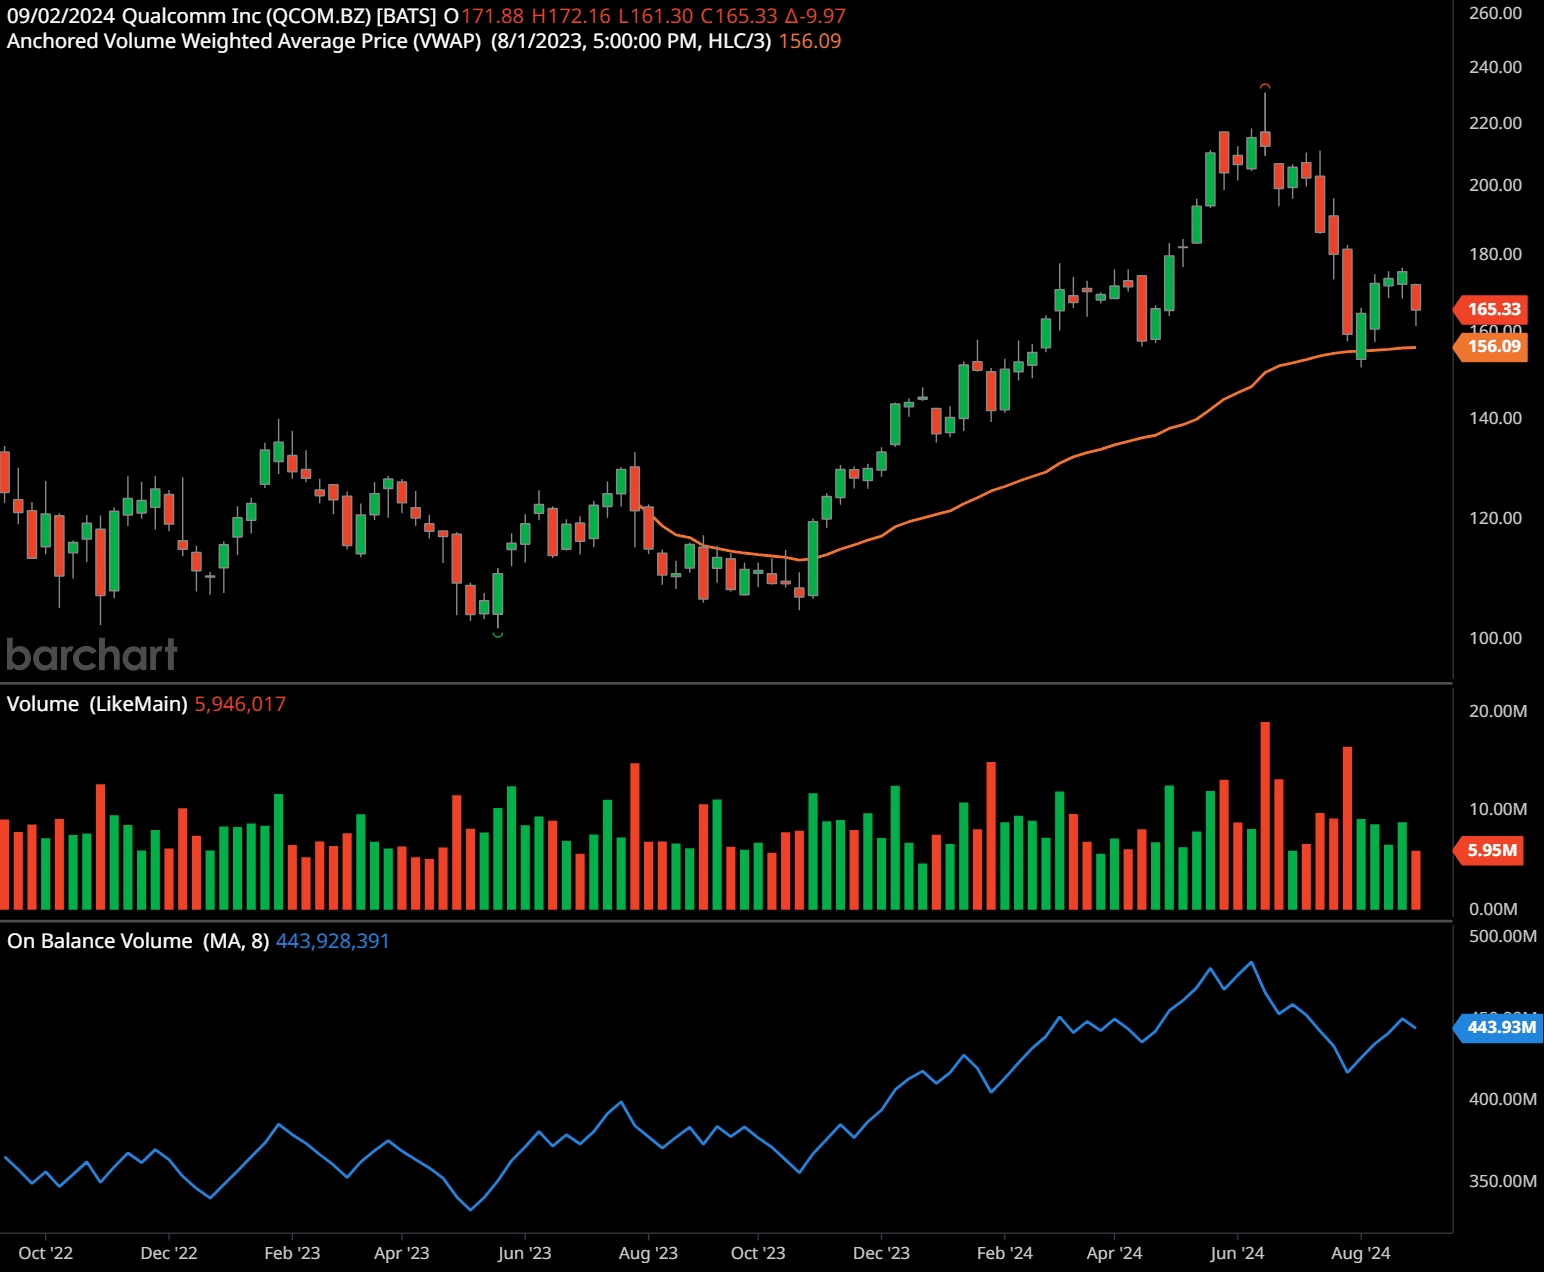Click the 20.00M volume axis label
This screenshot has width=1544, height=1272.
tap(1498, 711)
